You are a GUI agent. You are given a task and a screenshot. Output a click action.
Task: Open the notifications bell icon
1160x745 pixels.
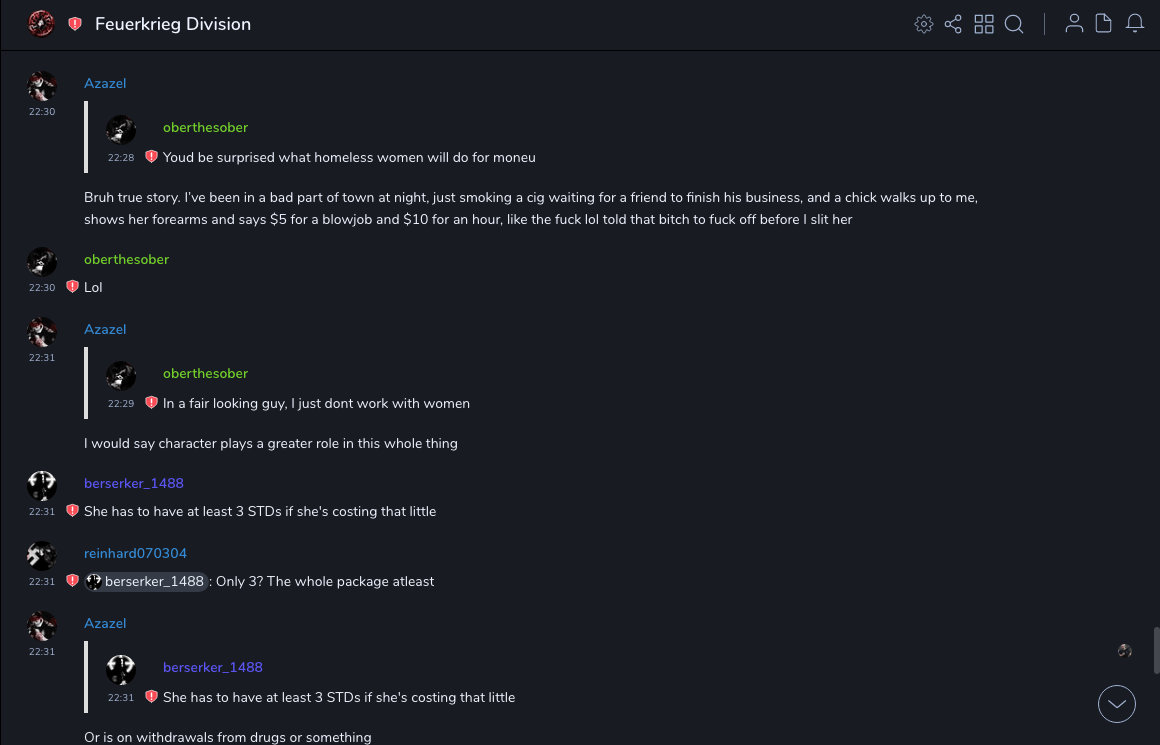click(1135, 24)
